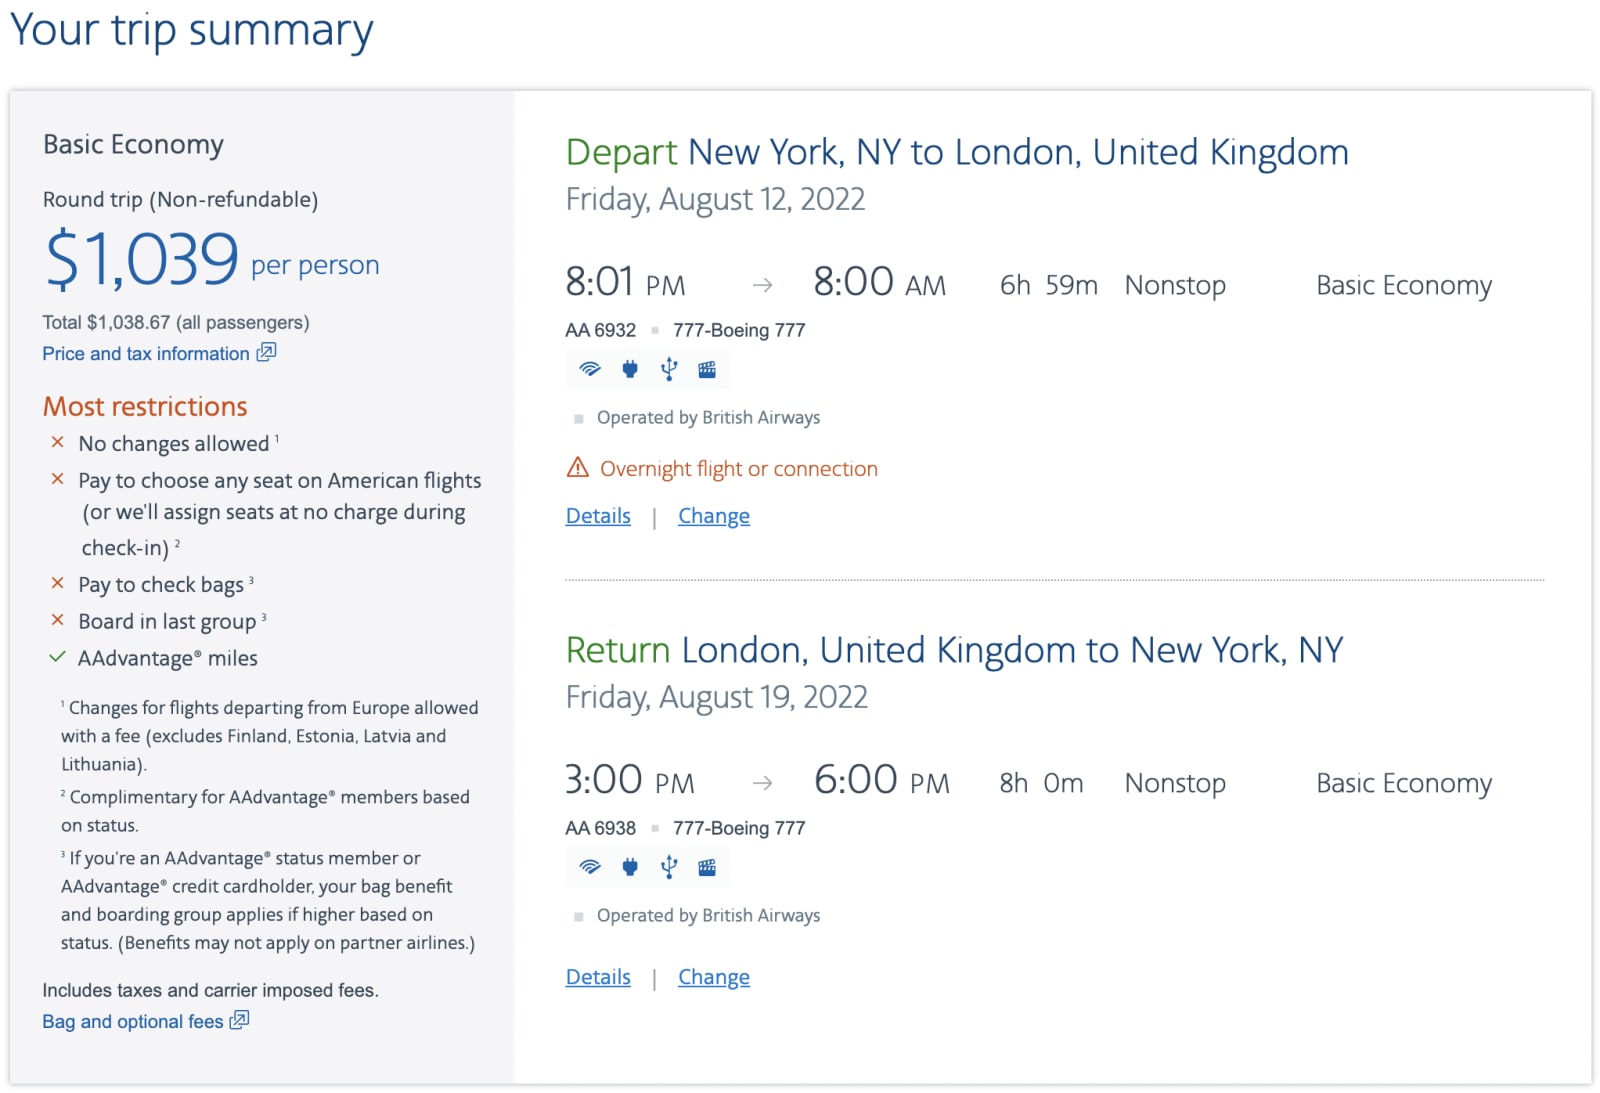Open Price and tax information link
This screenshot has width=1600, height=1093.
point(146,353)
